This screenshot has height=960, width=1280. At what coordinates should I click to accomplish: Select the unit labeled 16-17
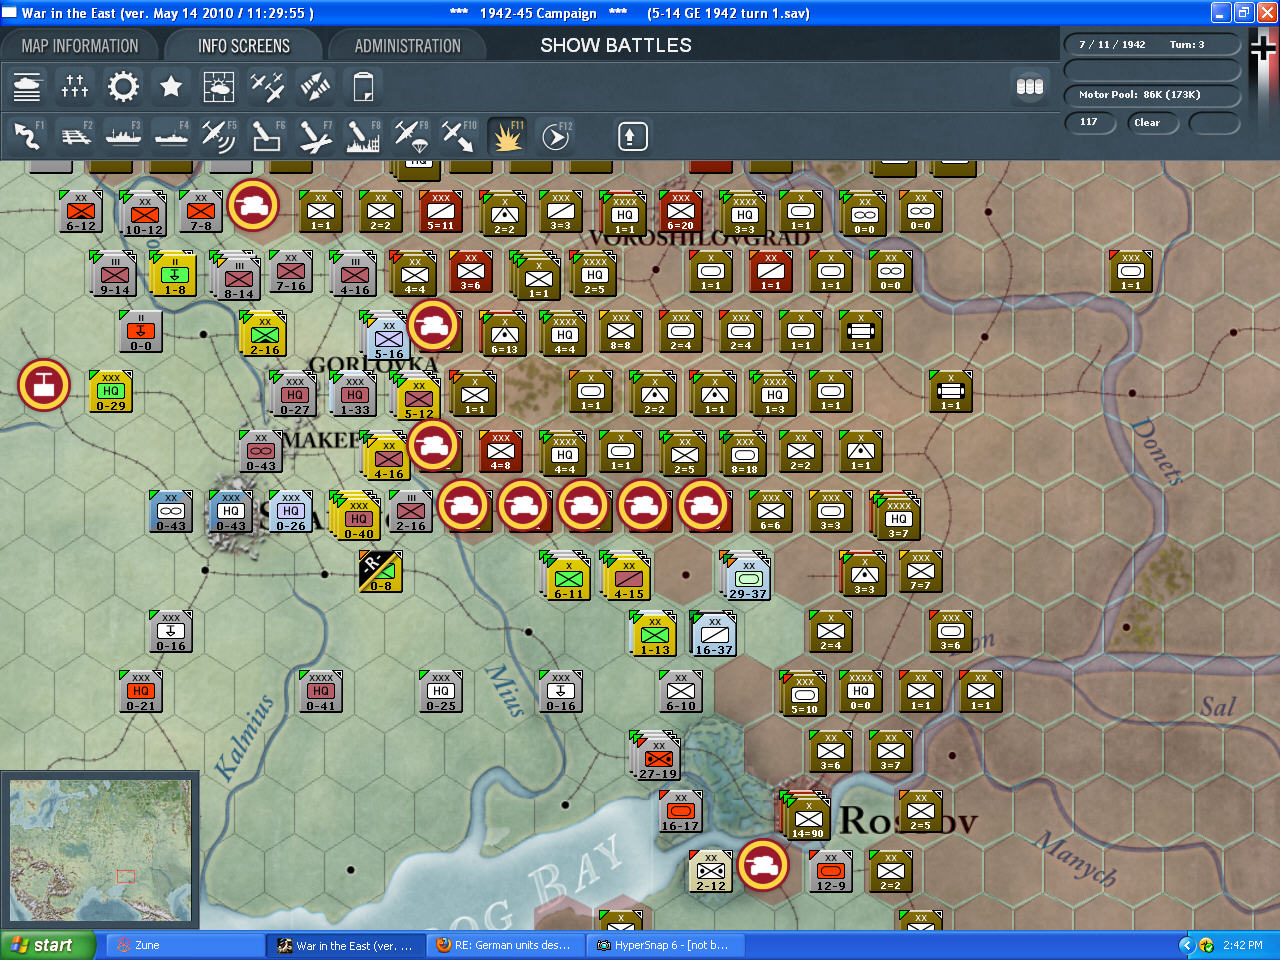tap(680, 811)
